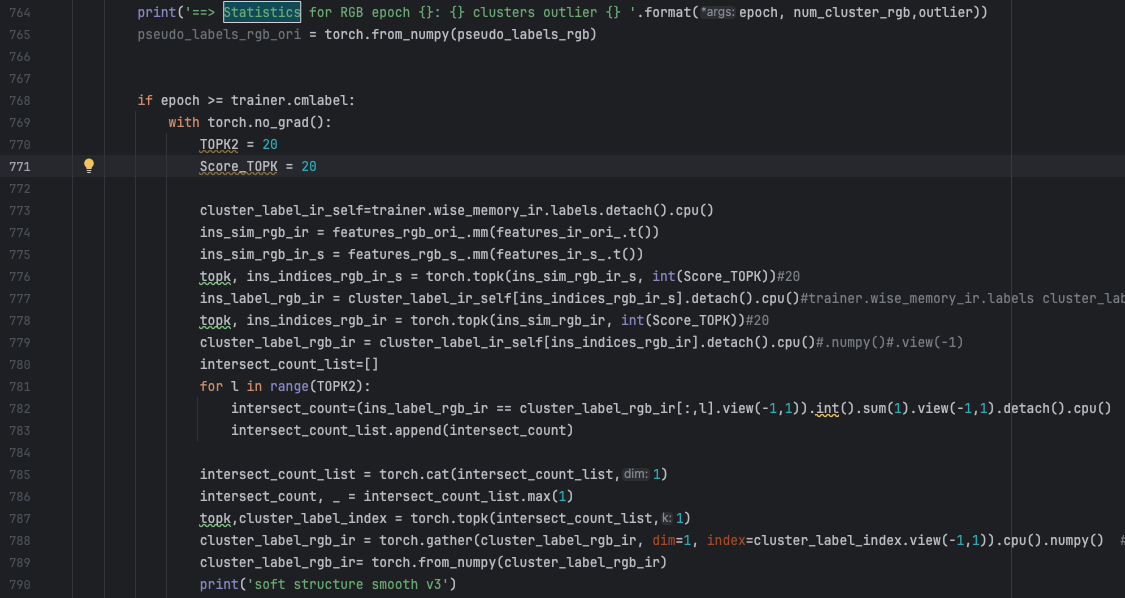Screen dimensions: 1125x598
Task: Click 'ins_indices_rgb_ir_s' on line 776
Action: point(324,276)
